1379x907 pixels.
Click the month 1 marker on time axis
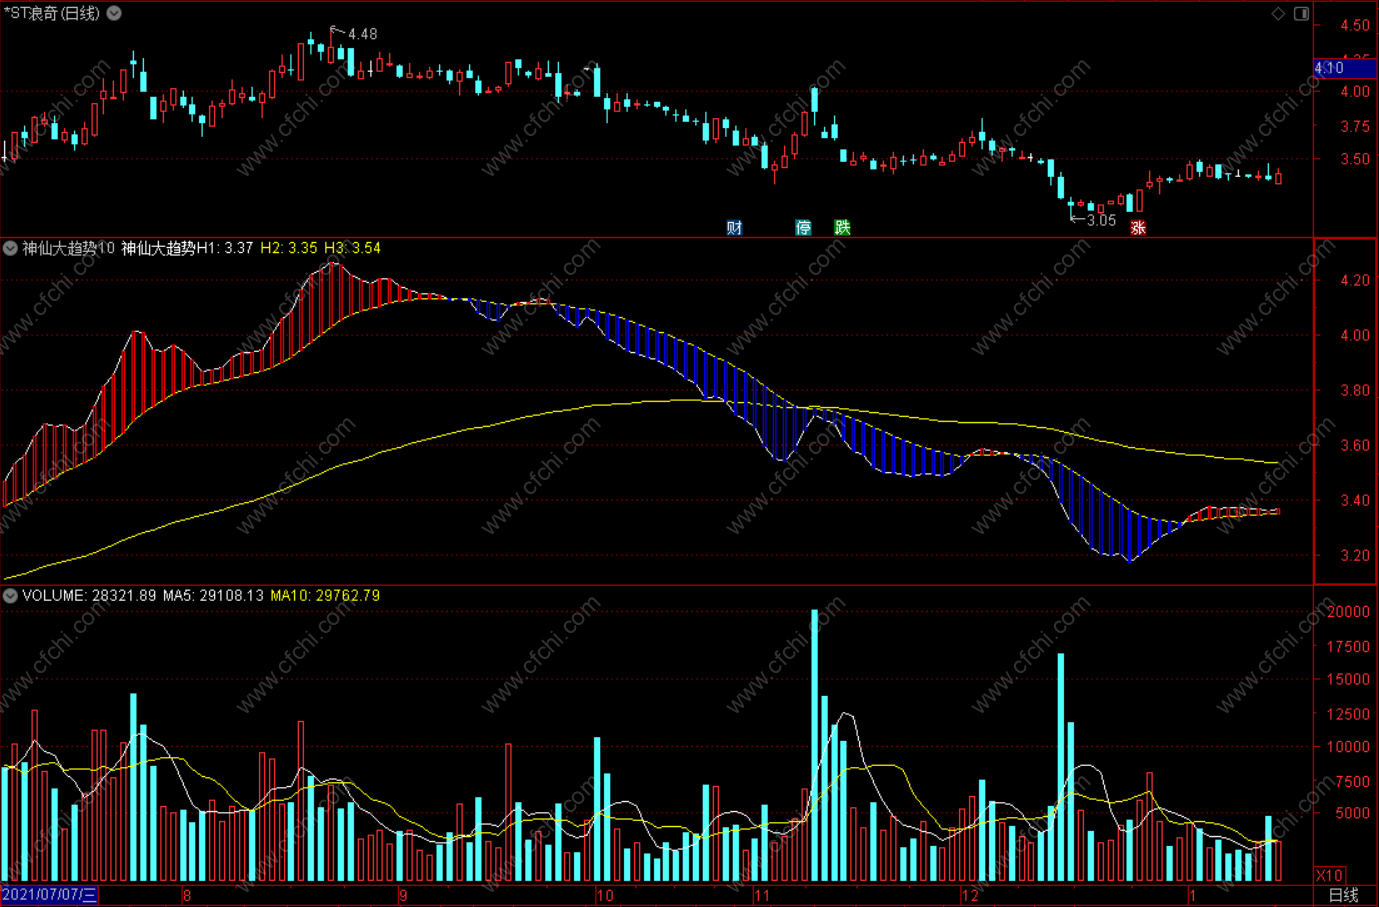[1193, 895]
